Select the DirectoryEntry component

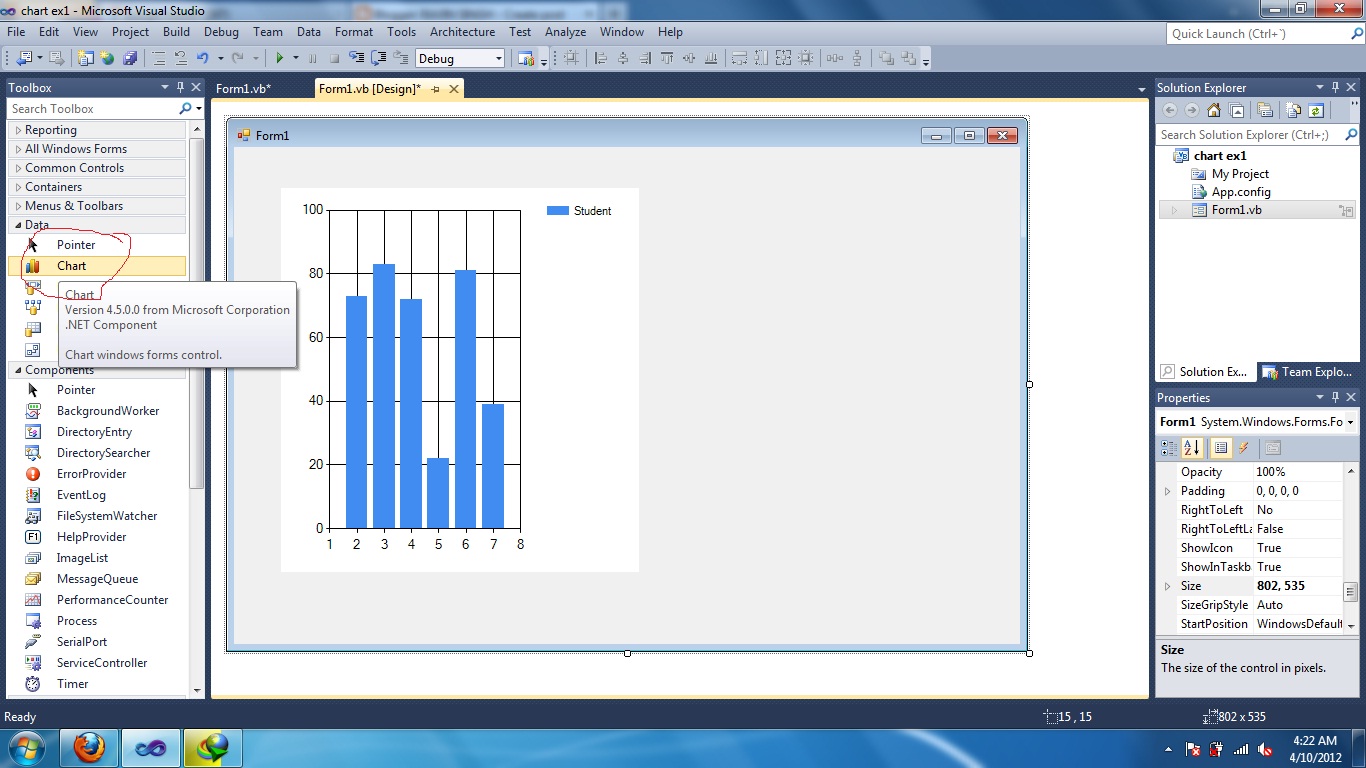pyautogui.click(x=97, y=432)
